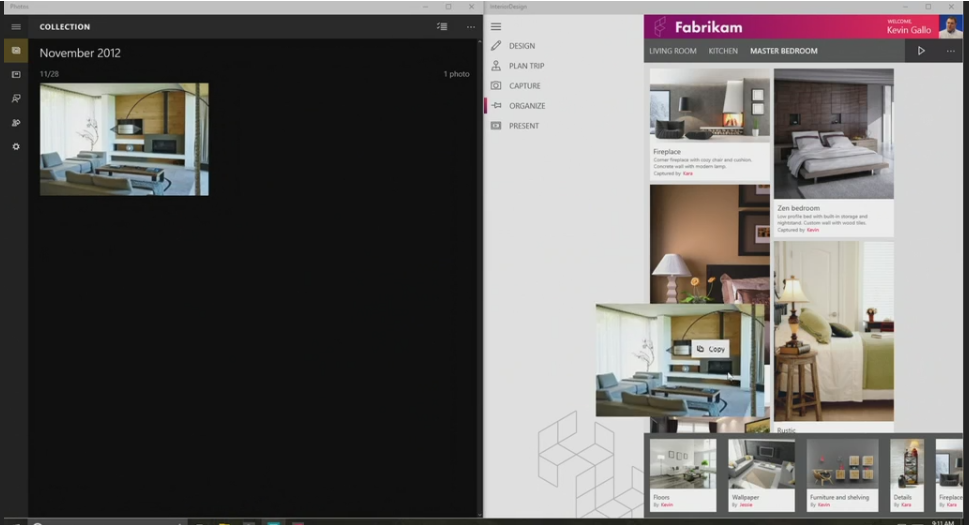Open the orange wall bedroom lamp photo
This screenshot has height=525, width=969.
(709, 243)
